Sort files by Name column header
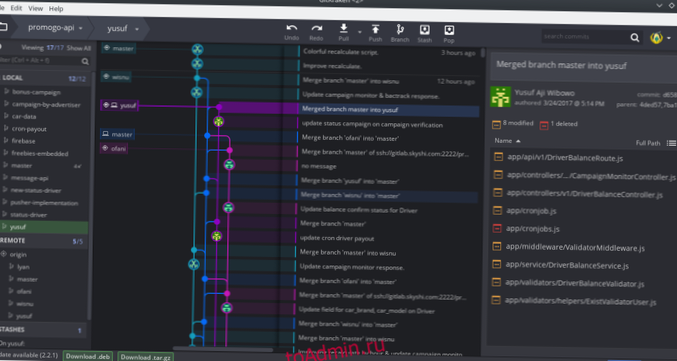This screenshot has height=361, width=677. pos(507,141)
